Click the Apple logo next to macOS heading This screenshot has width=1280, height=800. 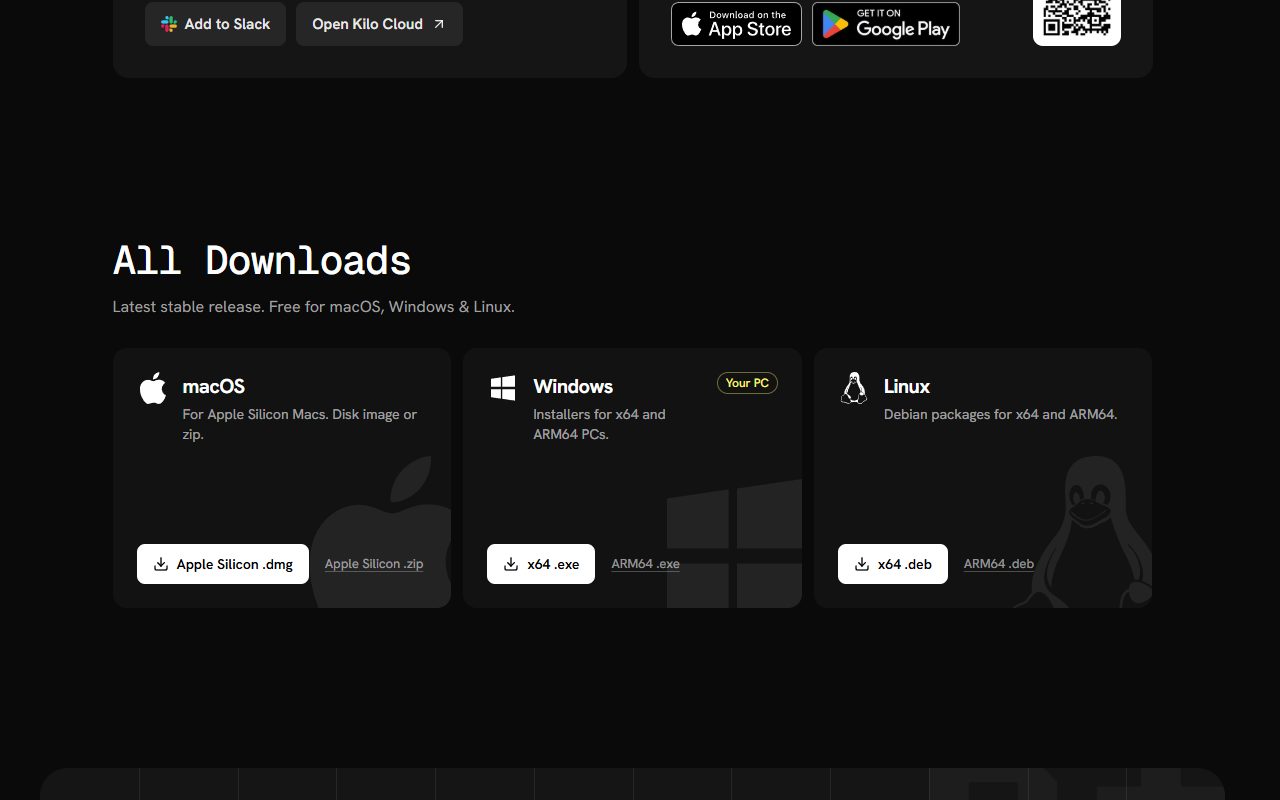pos(153,388)
